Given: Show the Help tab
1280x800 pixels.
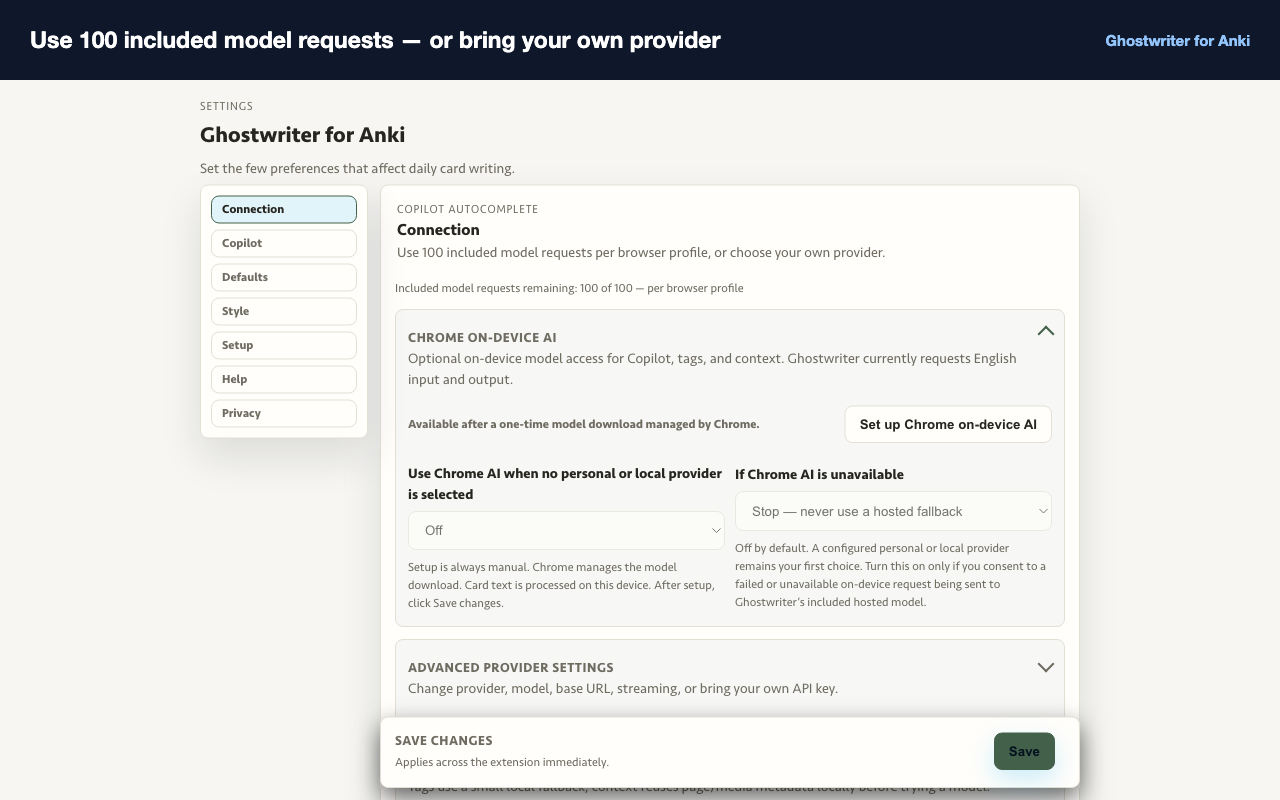Looking at the screenshot, I should tap(284, 379).
